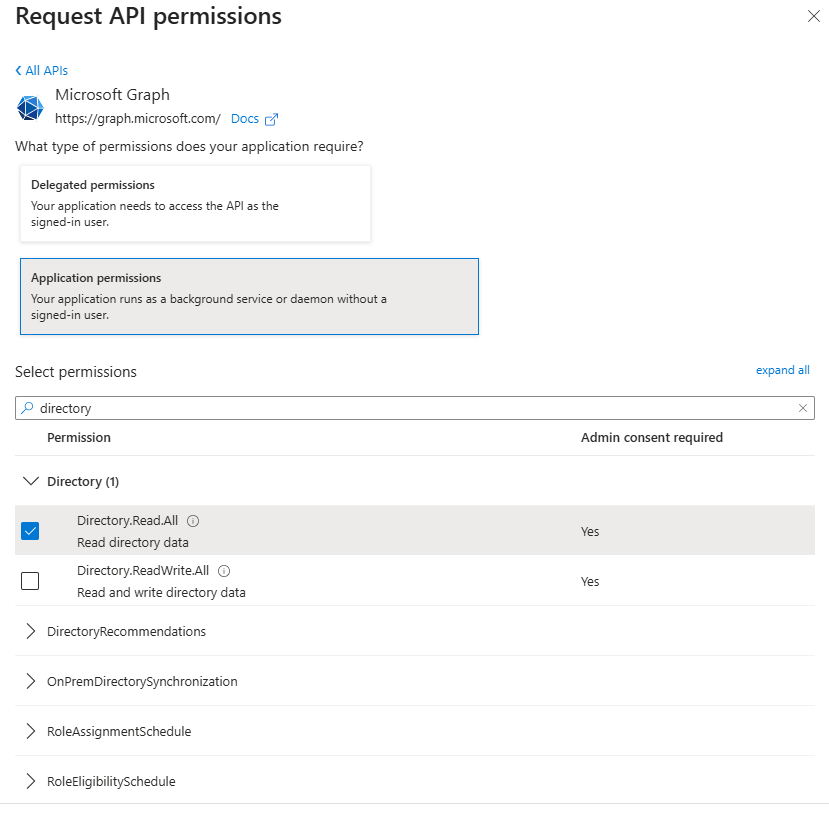
Task: Expand the OnPremDirectorySynchronization group
Action: click(30, 681)
